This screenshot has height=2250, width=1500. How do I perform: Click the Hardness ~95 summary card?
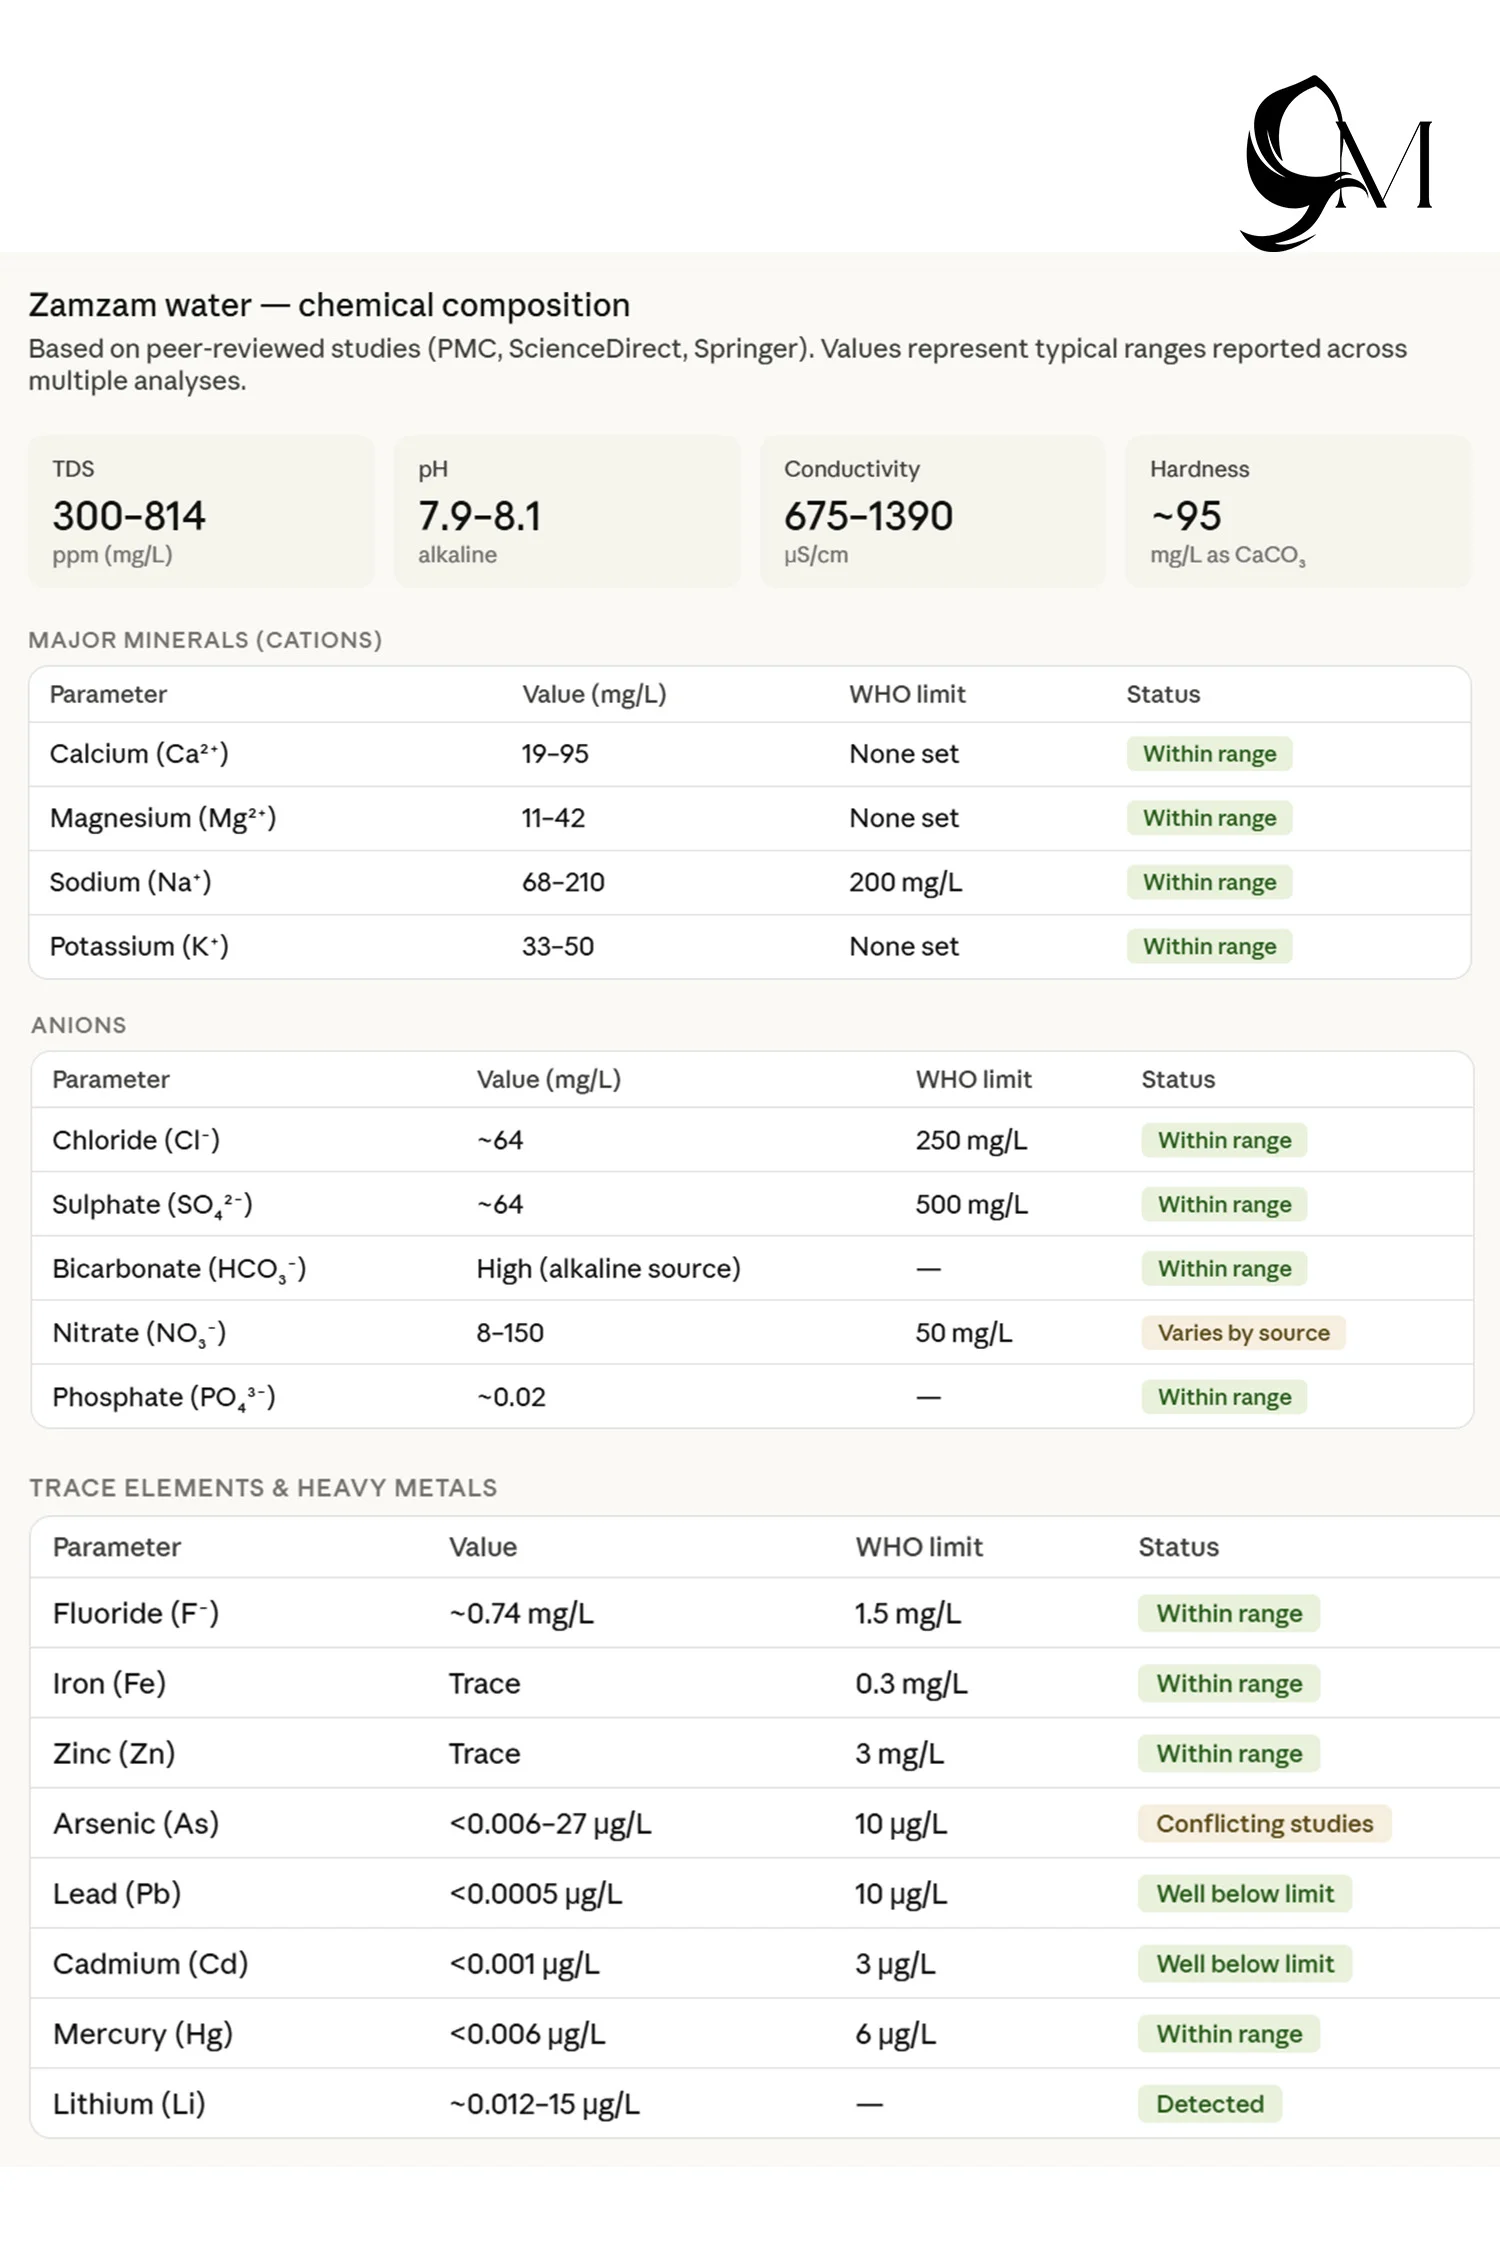coord(1298,511)
